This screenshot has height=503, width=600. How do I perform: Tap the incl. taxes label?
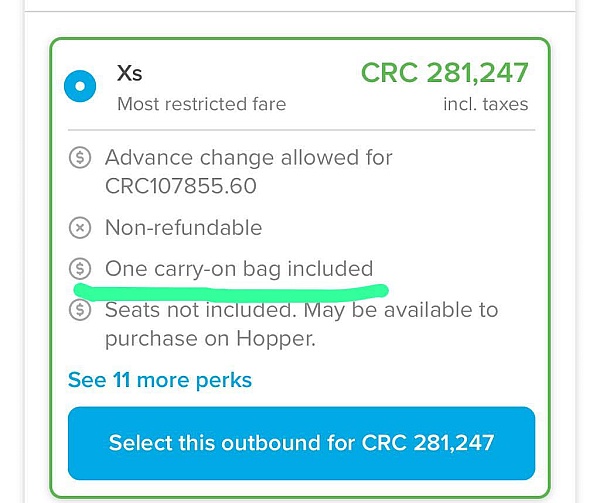tap(485, 104)
